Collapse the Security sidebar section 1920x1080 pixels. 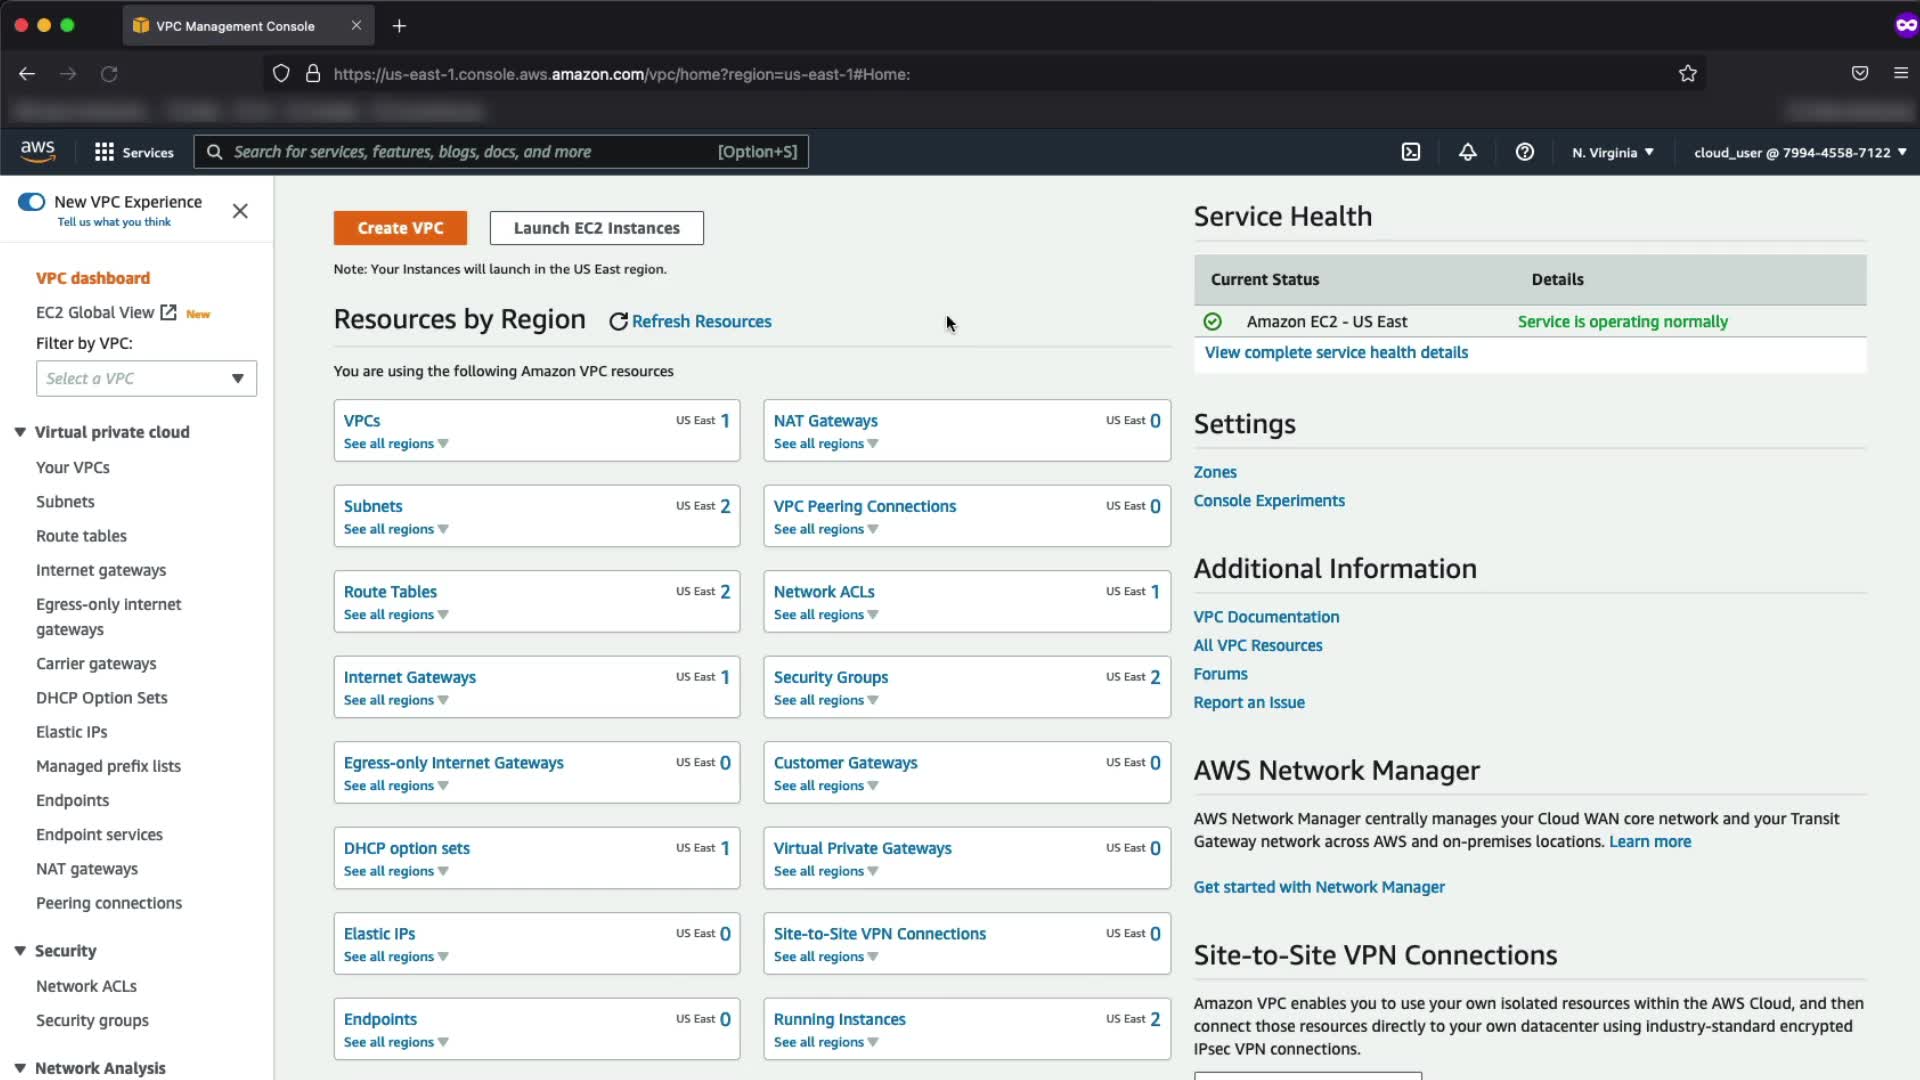20,951
